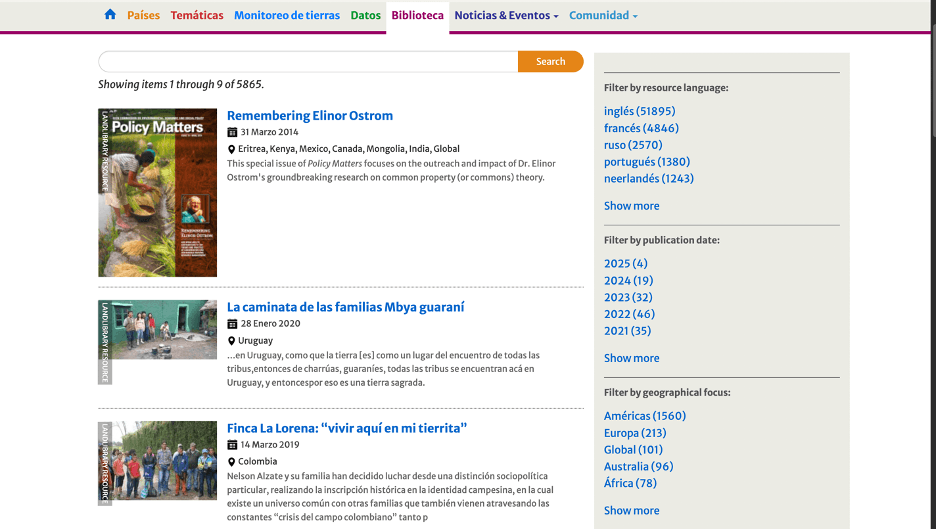
Task: Click calendar icon beside 31 Marzo 2014
Action: [232, 132]
